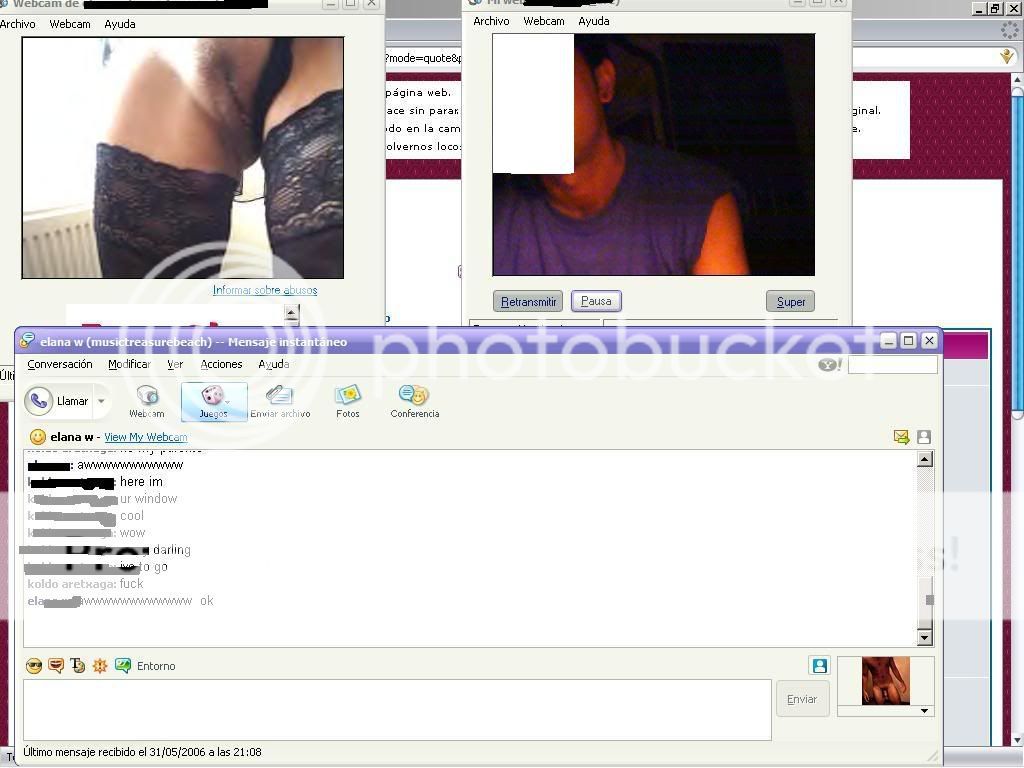
Task: Click chat history scroll down arrow
Action: click(925, 637)
